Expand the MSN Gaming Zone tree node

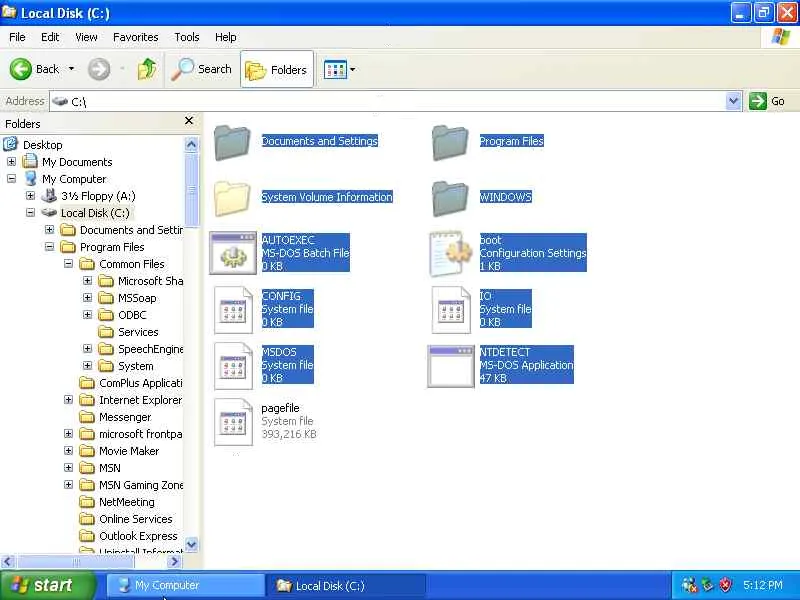pos(68,485)
